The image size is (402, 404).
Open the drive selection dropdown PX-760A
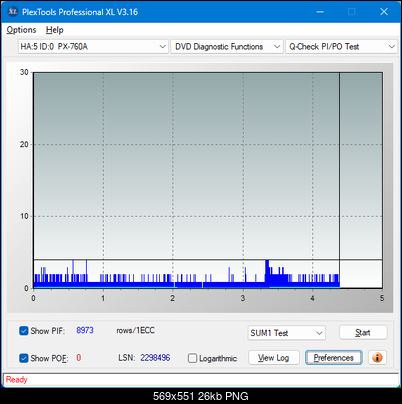93,47
